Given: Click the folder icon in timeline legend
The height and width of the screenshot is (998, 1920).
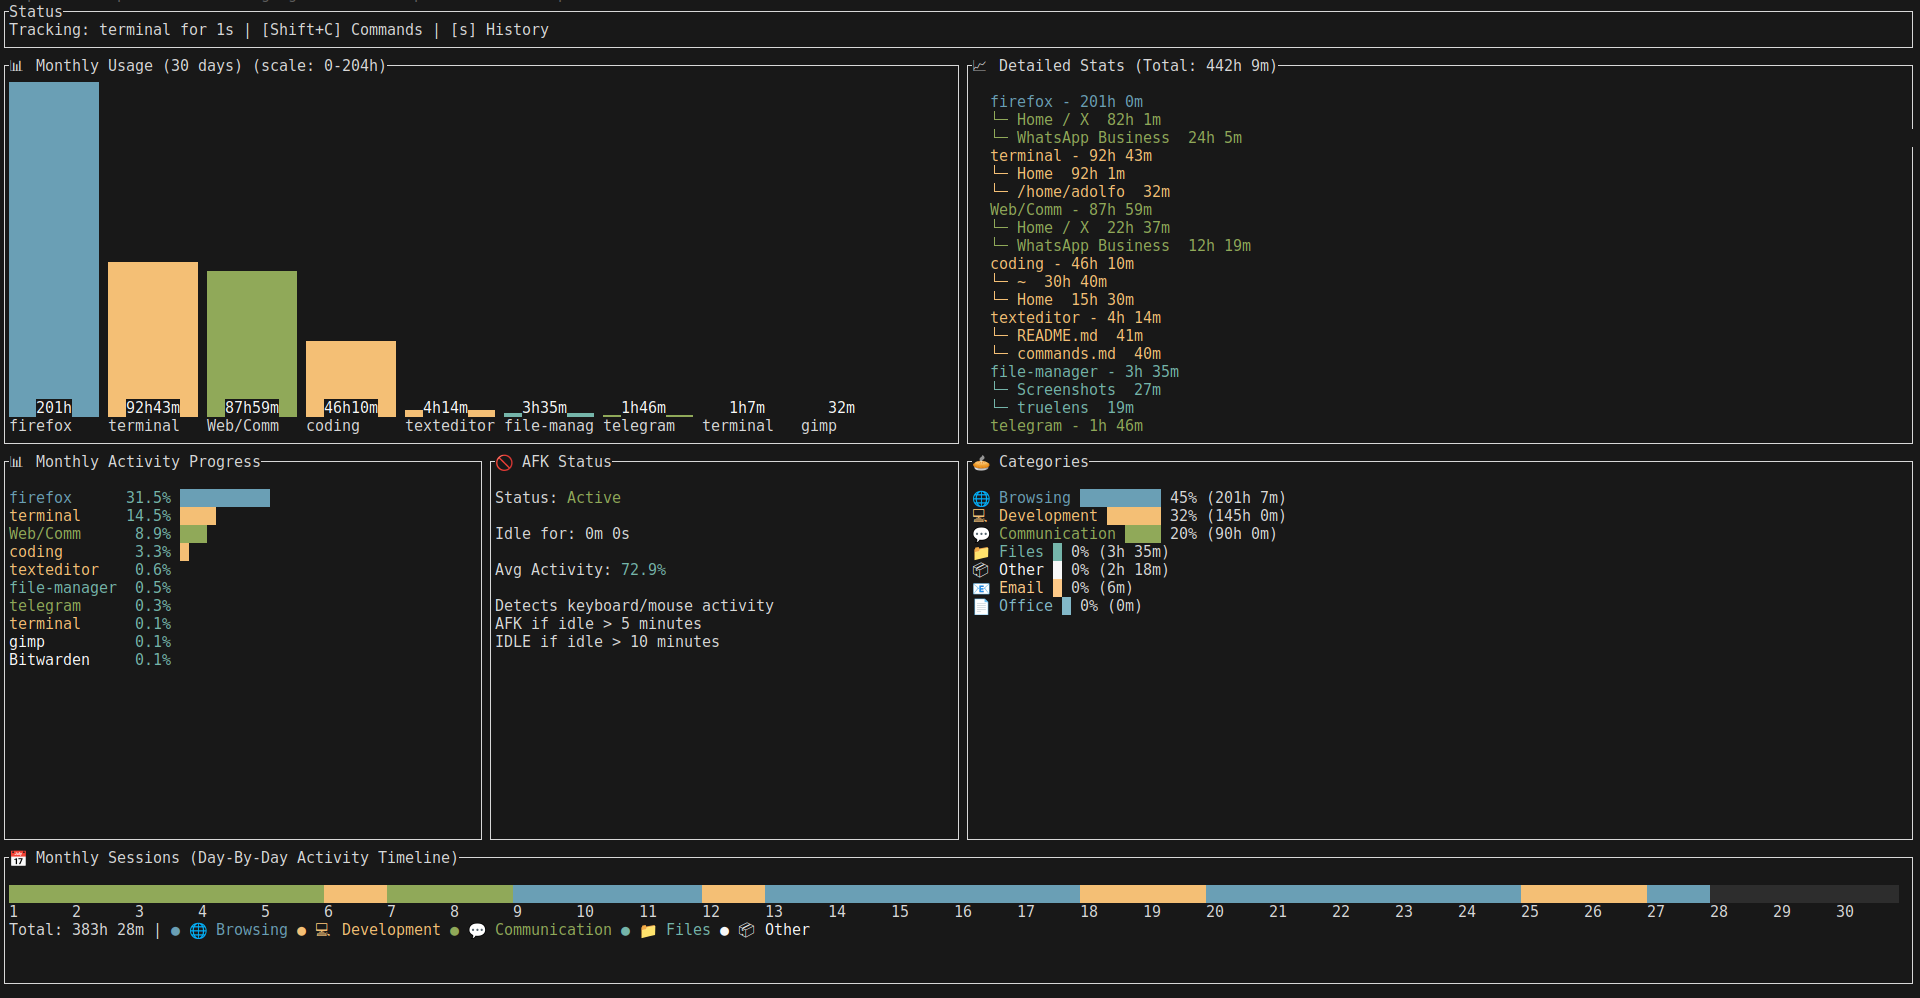Looking at the screenshot, I should [x=648, y=930].
